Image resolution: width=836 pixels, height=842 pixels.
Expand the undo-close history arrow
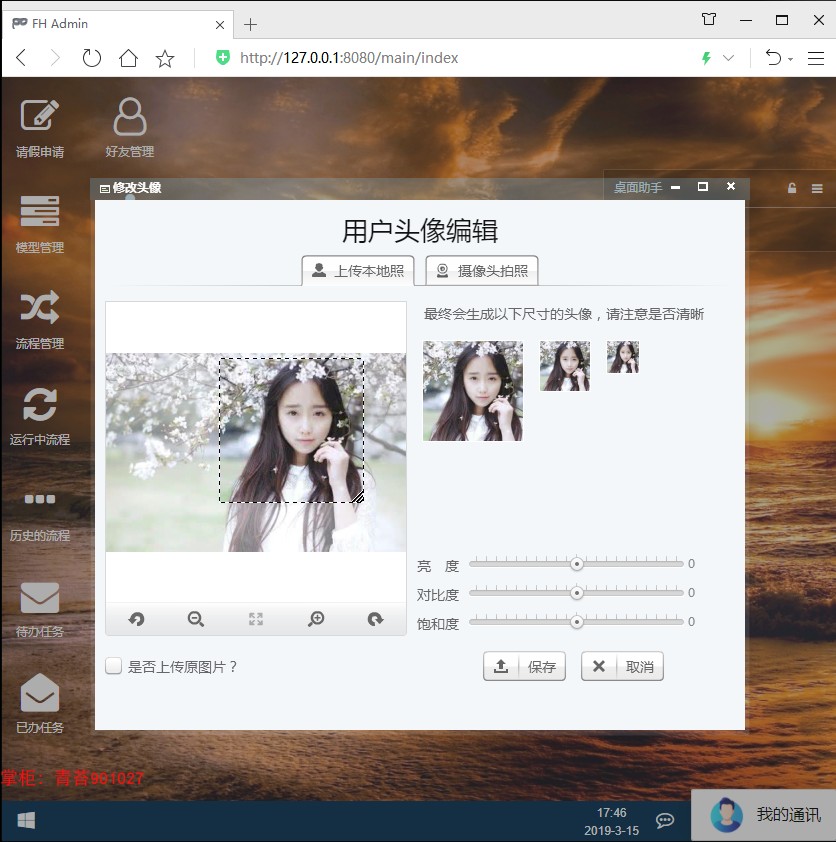click(790, 59)
